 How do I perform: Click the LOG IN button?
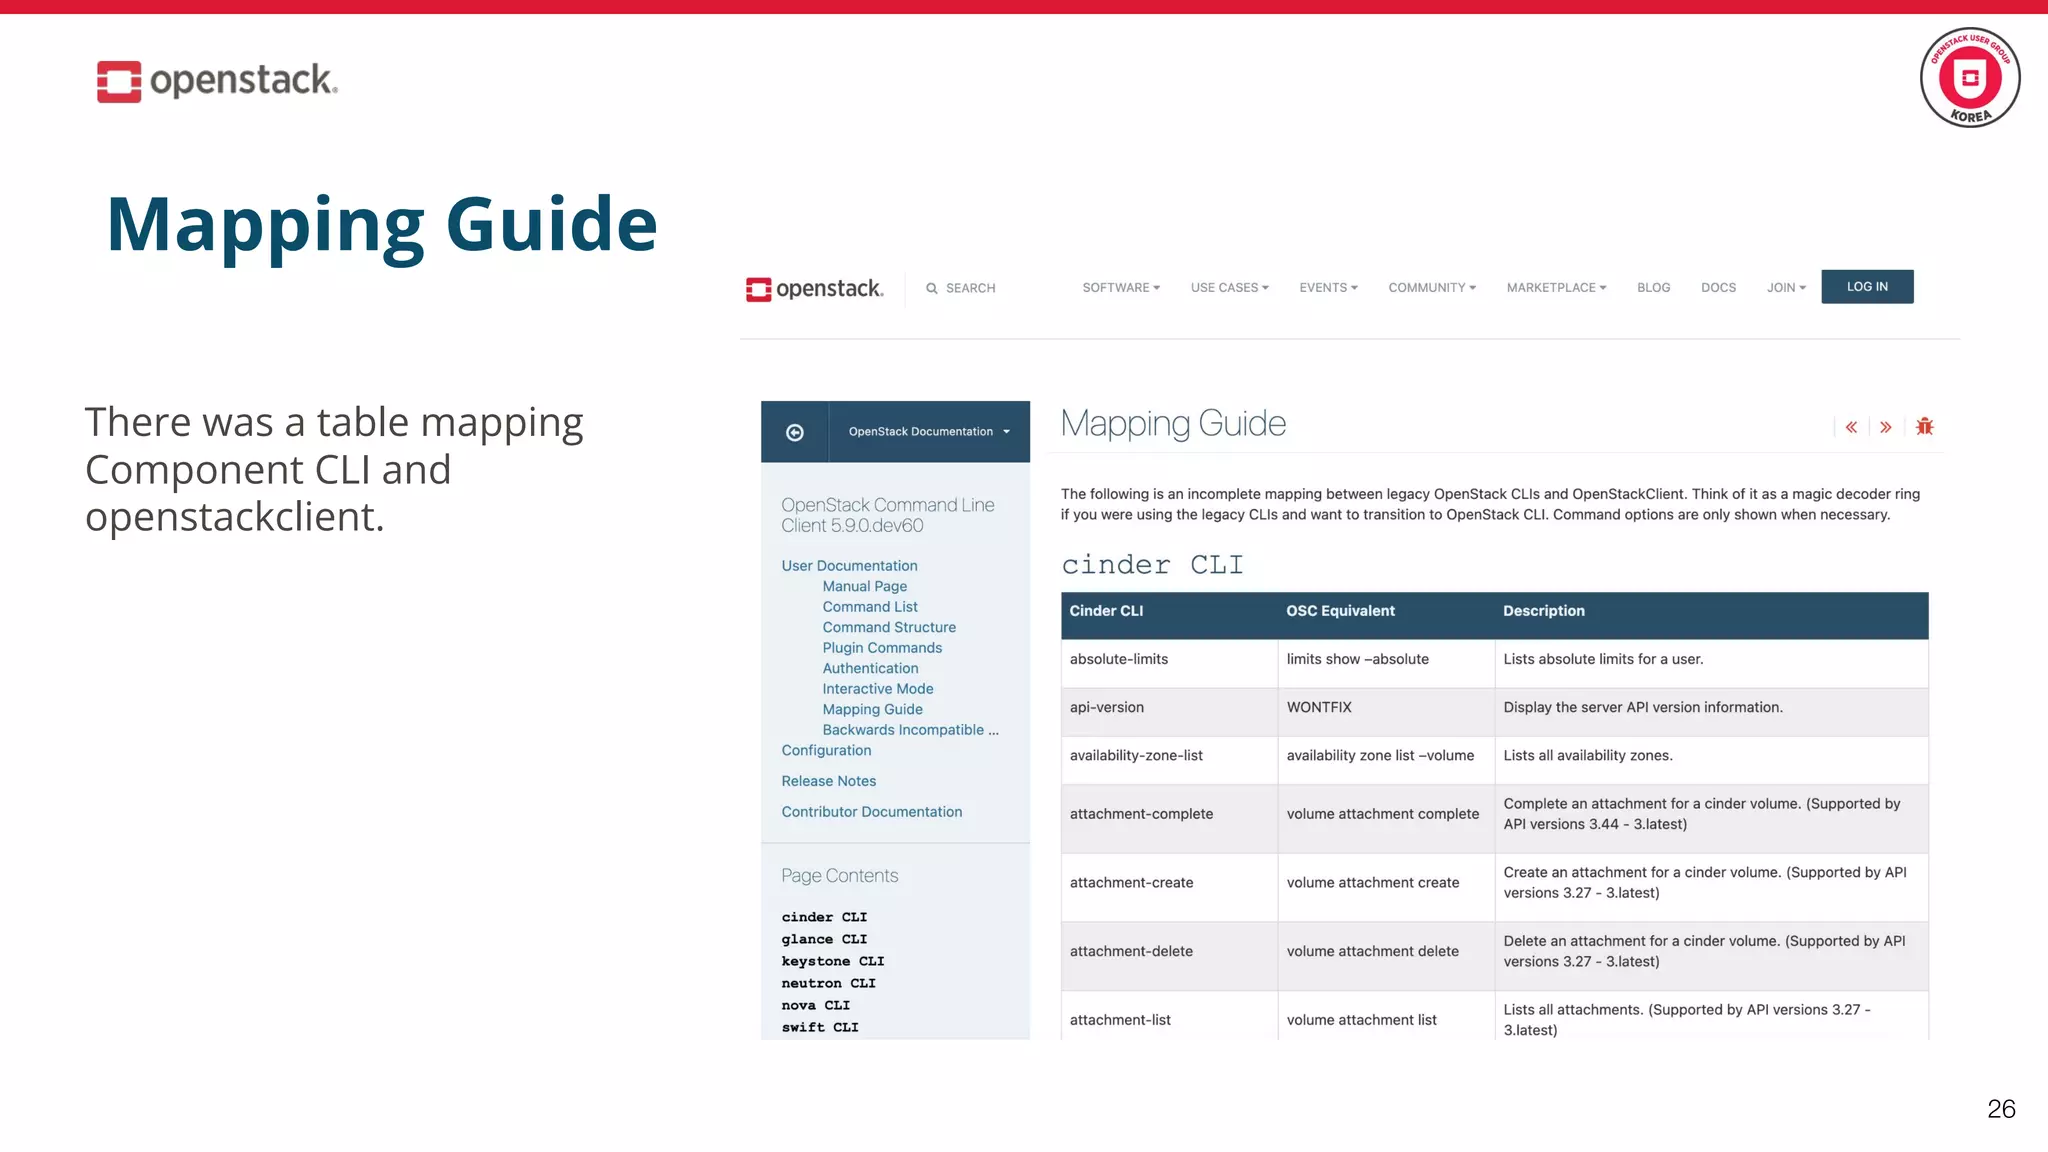point(1867,287)
